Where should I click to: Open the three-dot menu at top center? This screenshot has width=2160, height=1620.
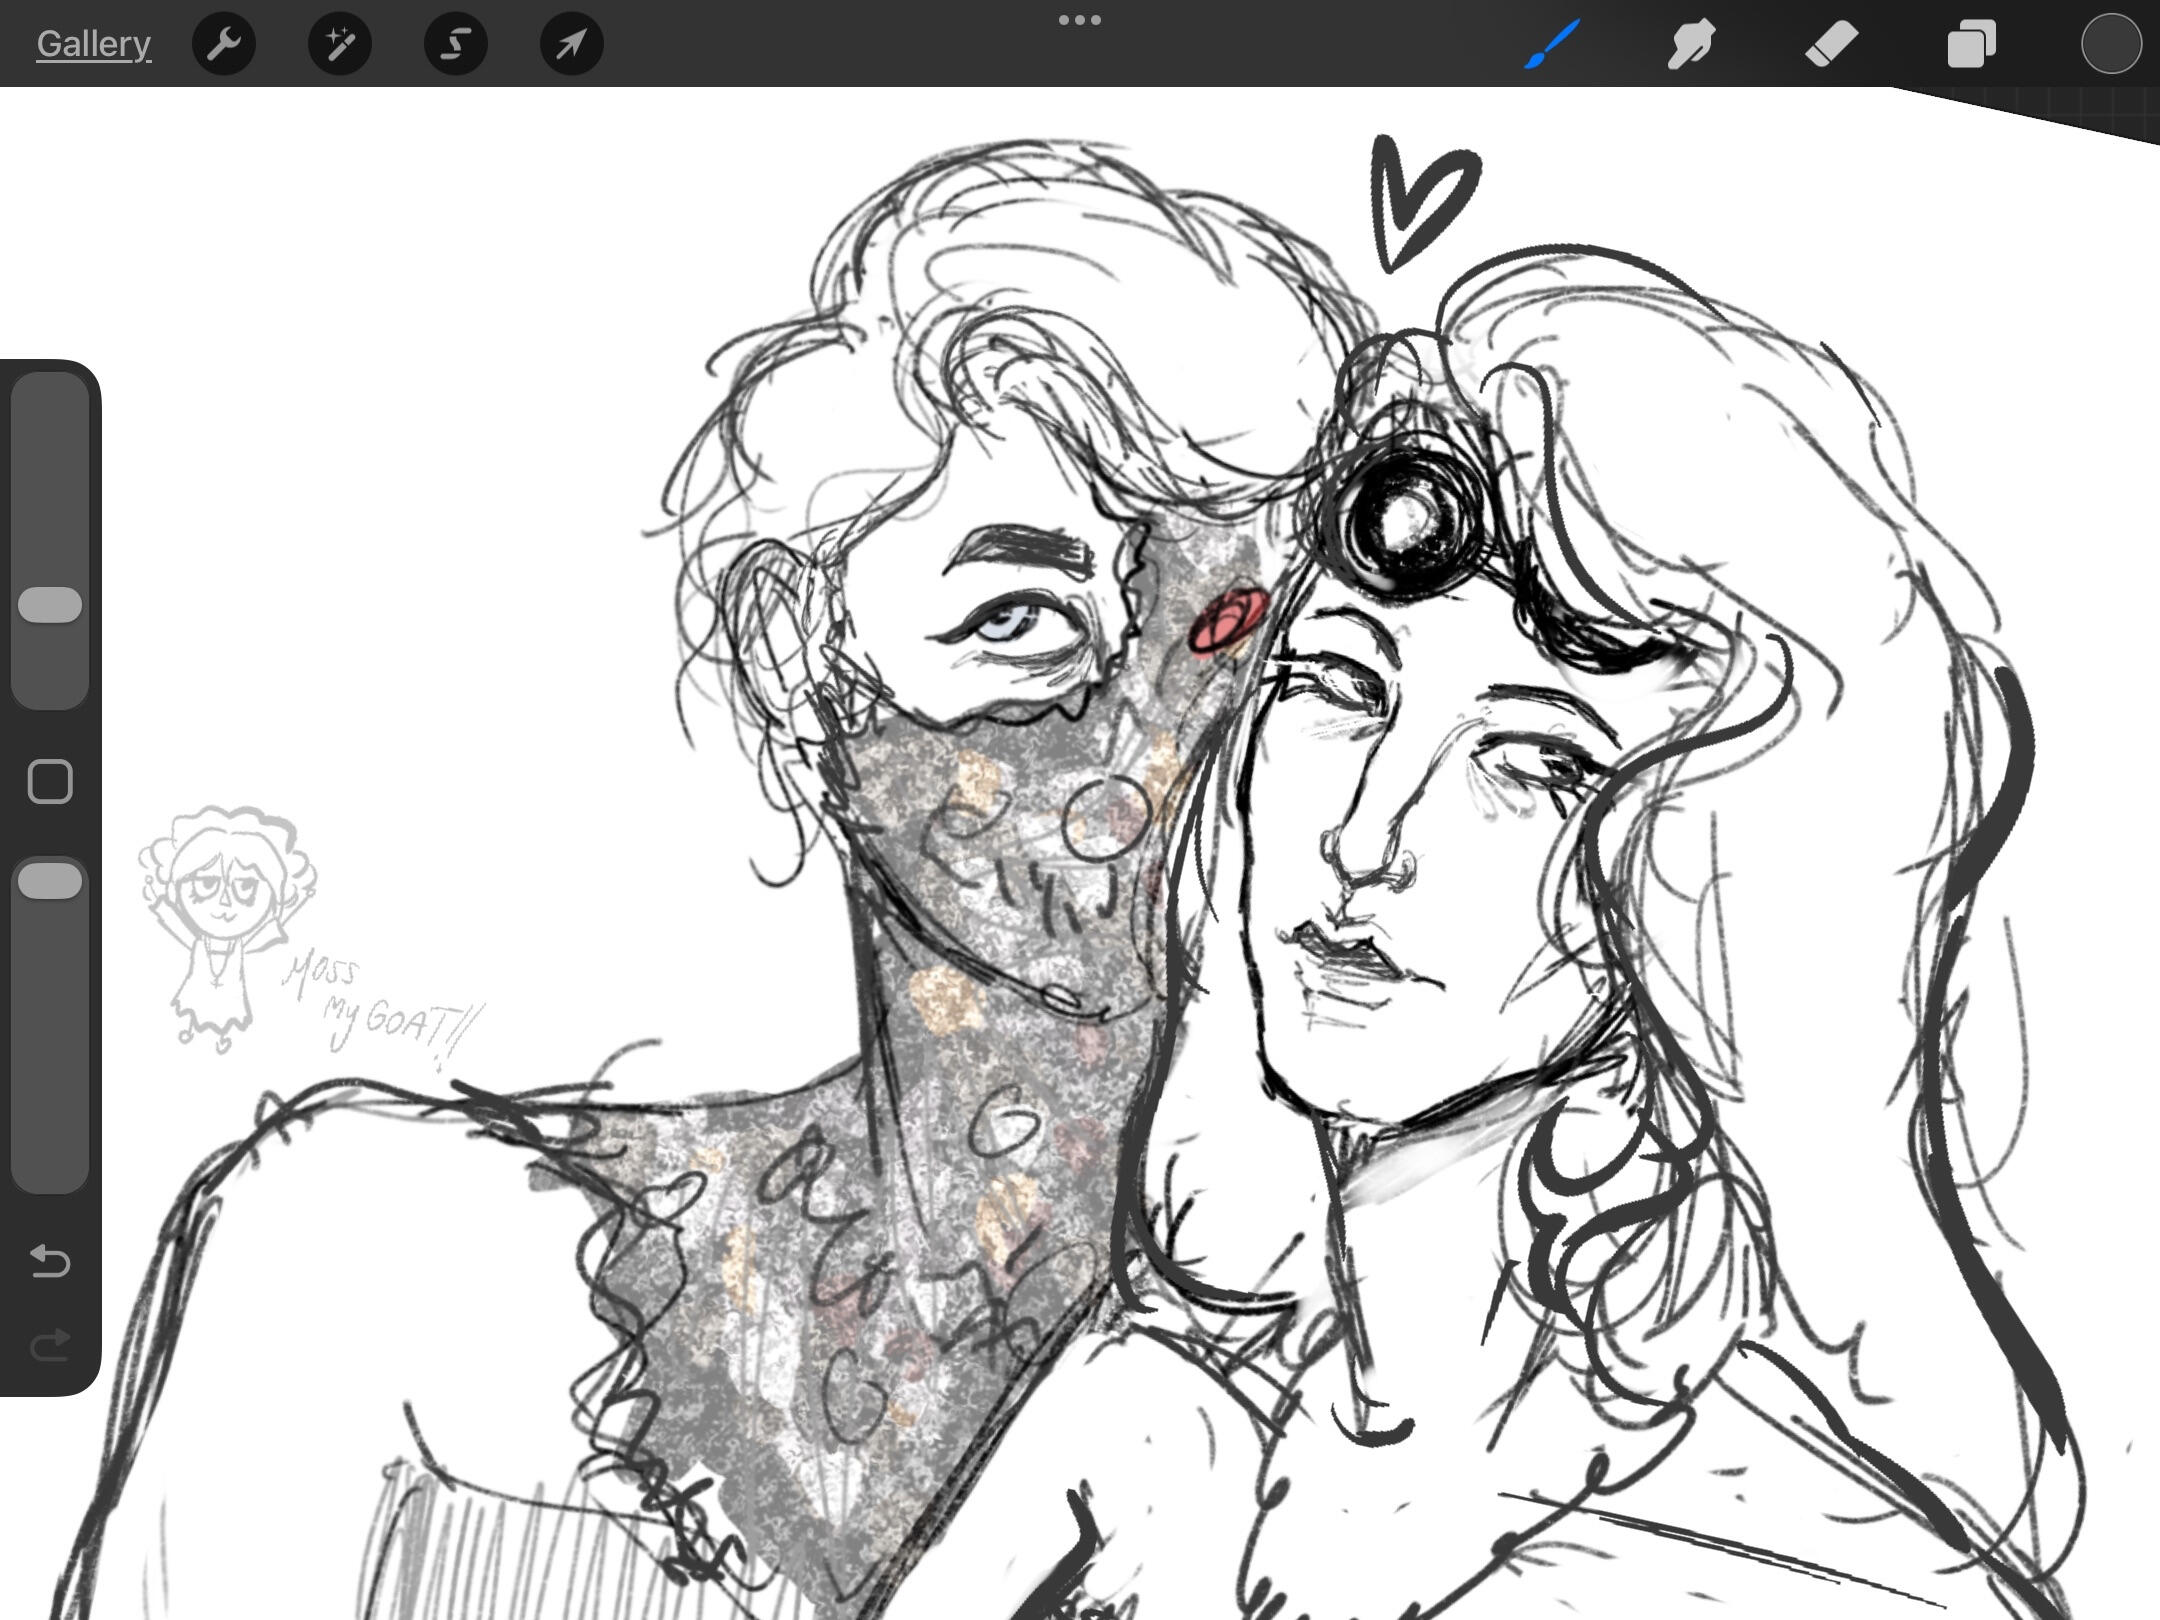[x=1079, y=20]
